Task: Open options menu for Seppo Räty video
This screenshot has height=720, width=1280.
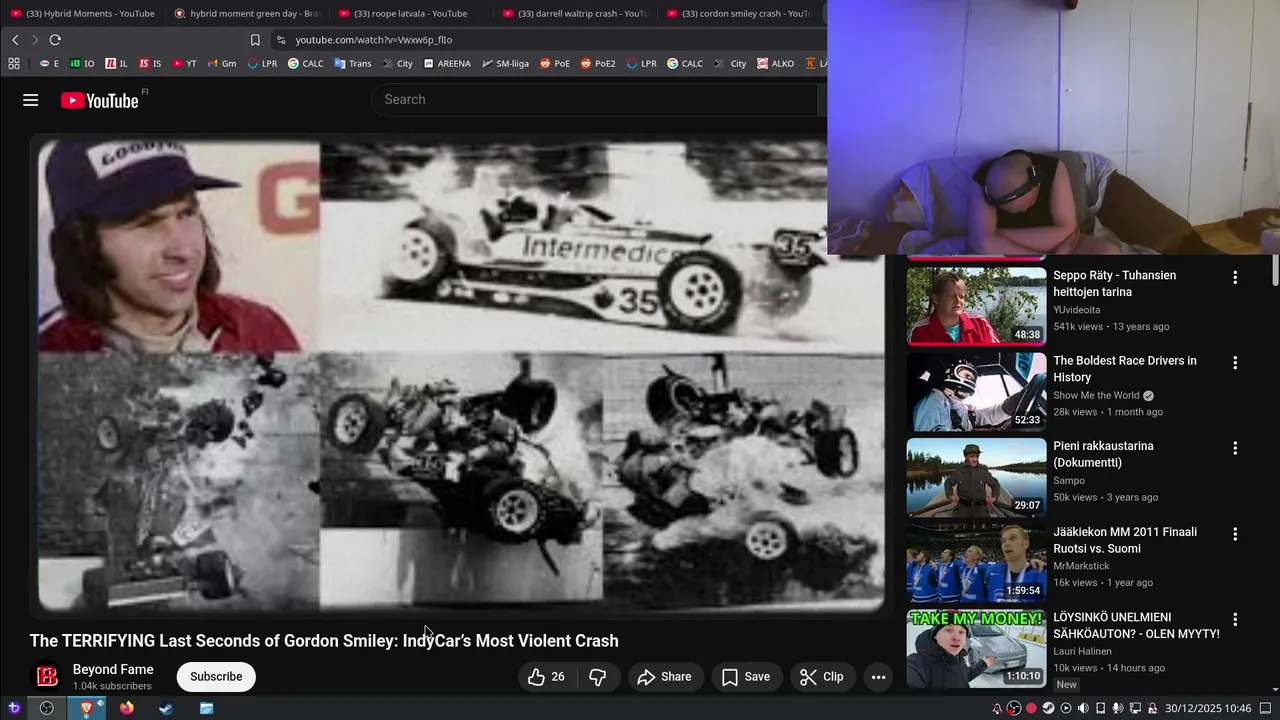Action: pos(1235,277)
